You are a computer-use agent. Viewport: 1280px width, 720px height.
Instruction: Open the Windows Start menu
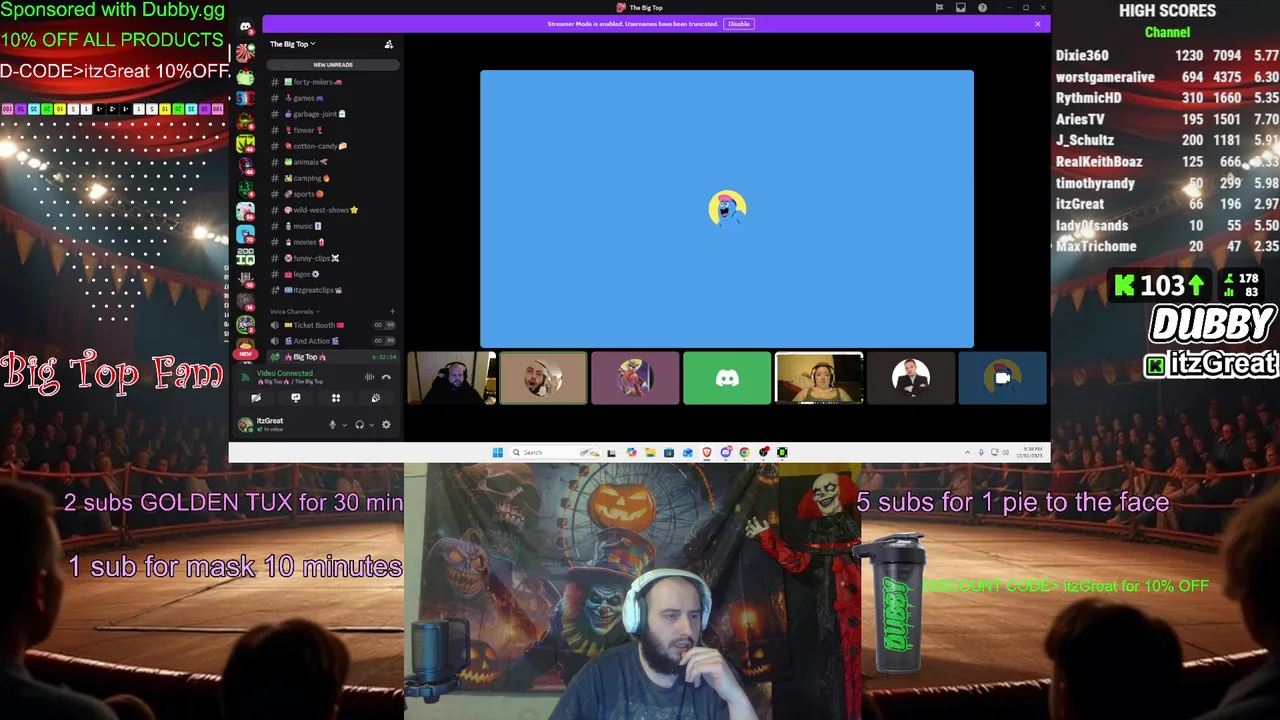pos(497,452)
